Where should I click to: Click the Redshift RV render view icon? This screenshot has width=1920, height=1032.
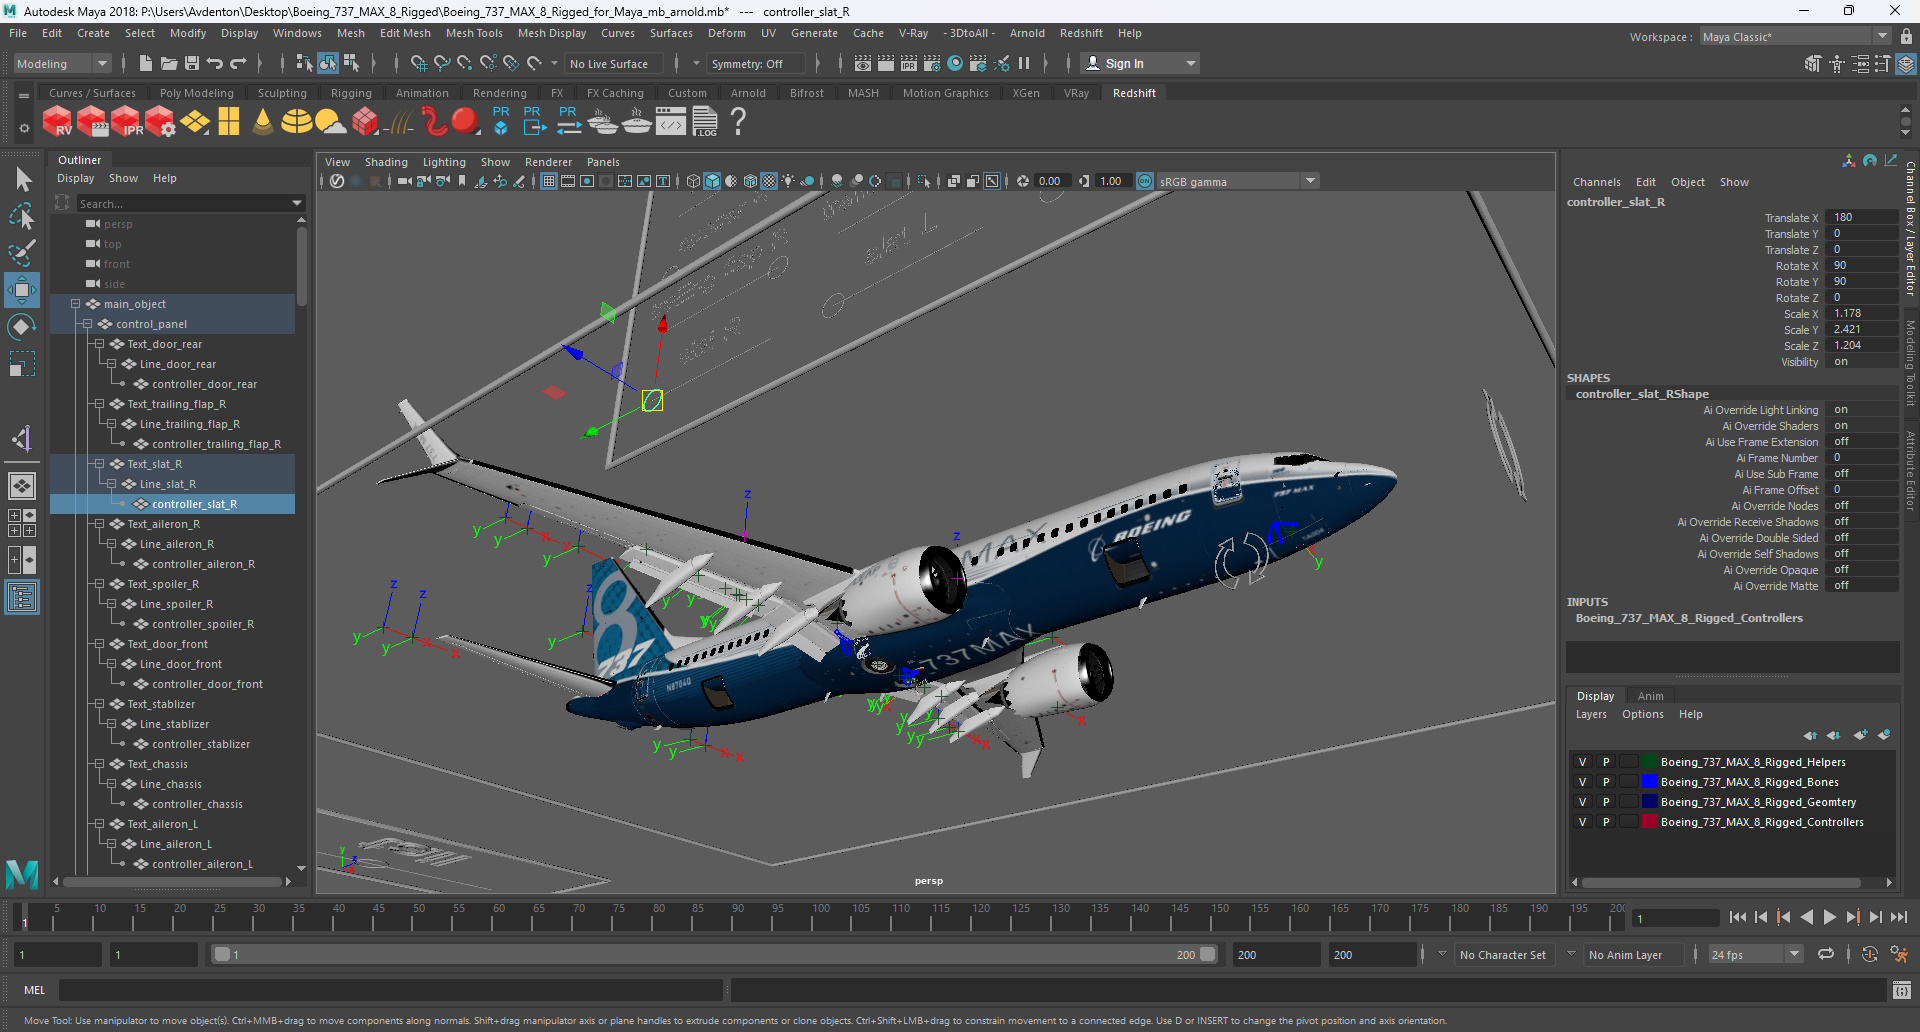pyautogui.click(x=57, y=122)
